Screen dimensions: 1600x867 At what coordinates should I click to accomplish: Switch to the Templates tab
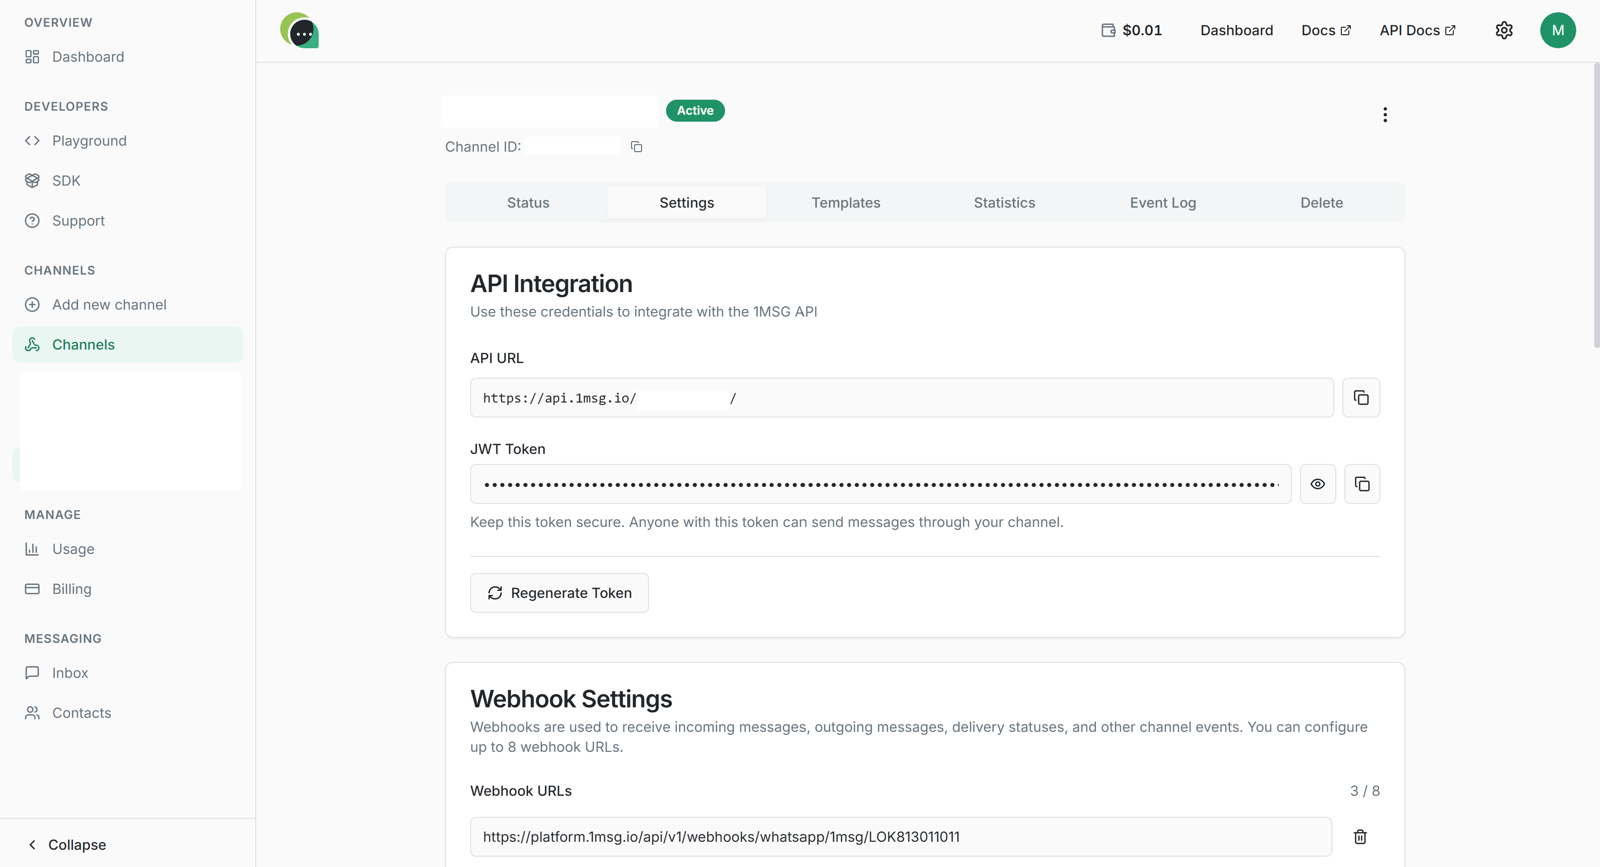tap(846, 203)
